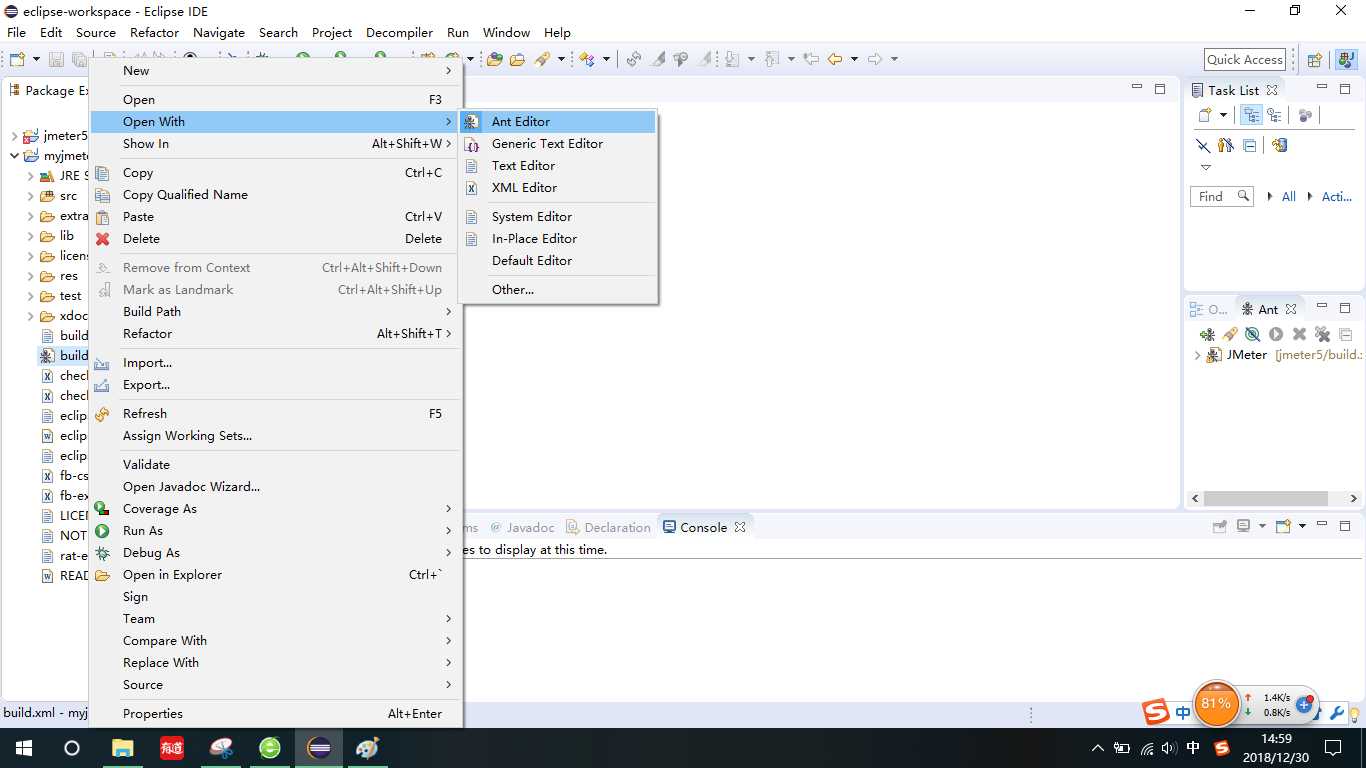
Task: Click Properties in the context menu
Action: (x=275, y=713)
